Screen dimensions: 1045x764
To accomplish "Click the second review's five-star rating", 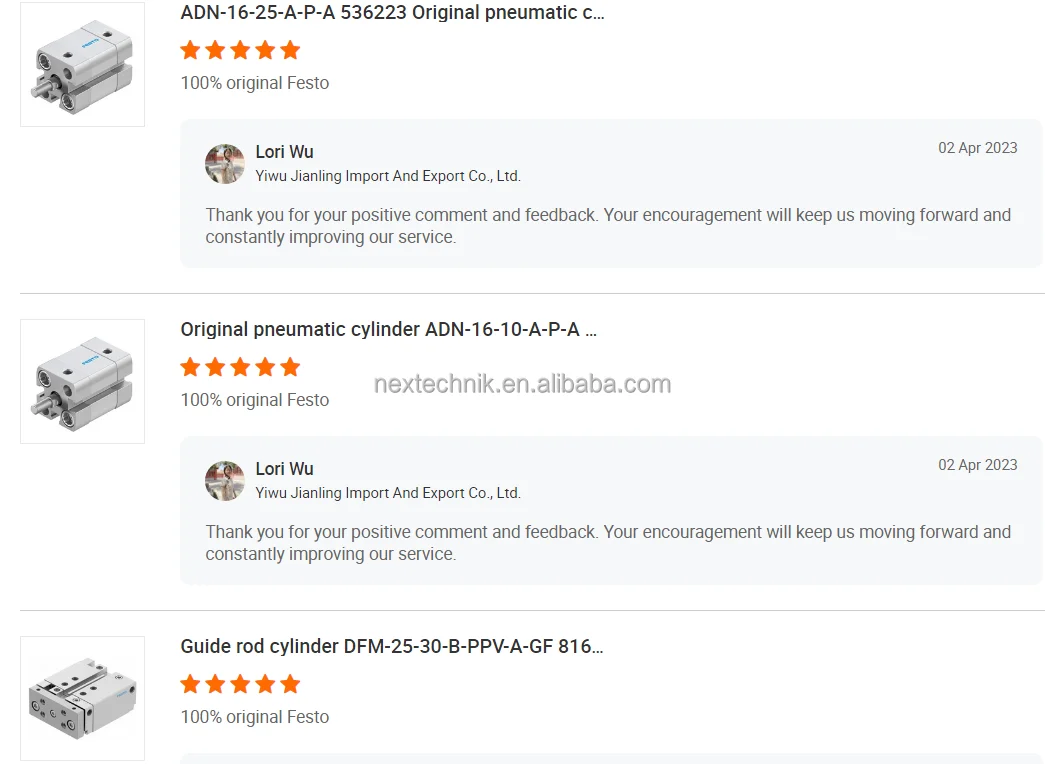I will [x=240, y=367].
